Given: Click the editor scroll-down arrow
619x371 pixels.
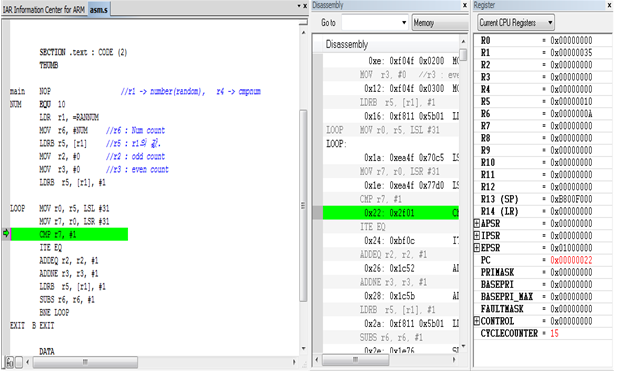Looking at the screenshot, I should (x=303, y=349).
